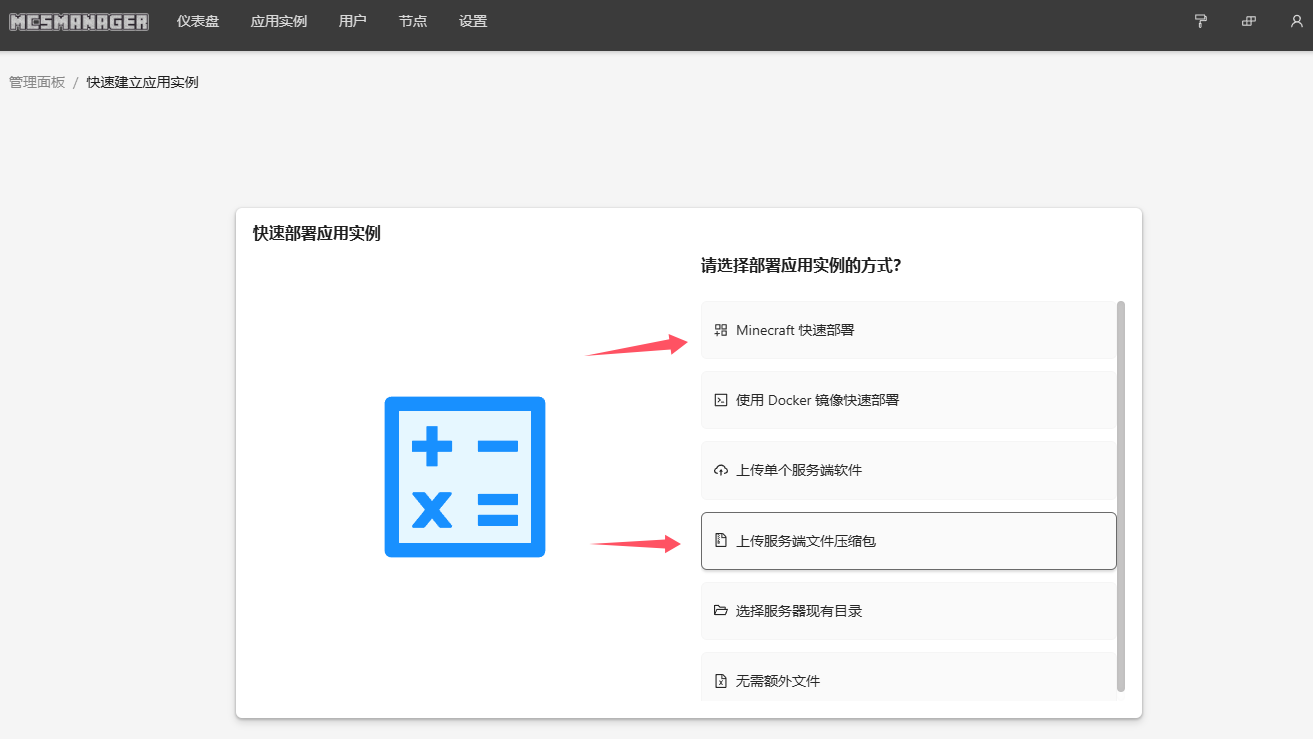The width and height of the screenshot is (1313, 739).
Task: Click the Docker image terminal icon
Action: (x=720, y=400)
